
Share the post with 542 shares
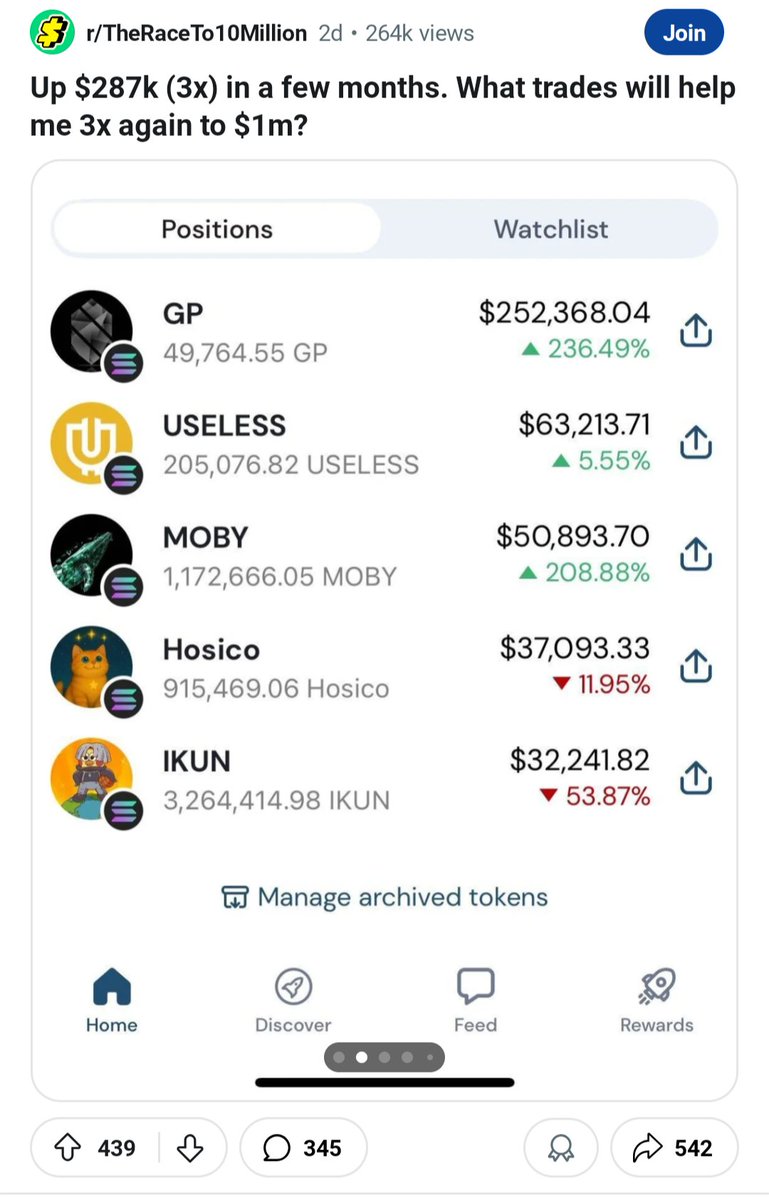(675, 1147)
